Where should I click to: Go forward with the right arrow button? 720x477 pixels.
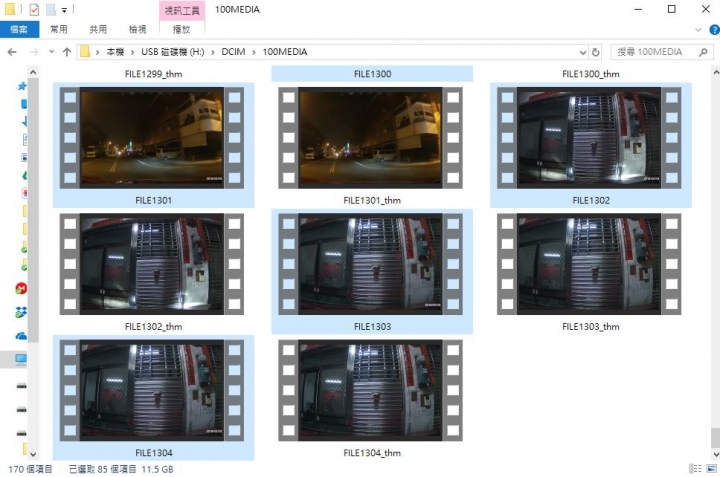click(x=34, y=52)
